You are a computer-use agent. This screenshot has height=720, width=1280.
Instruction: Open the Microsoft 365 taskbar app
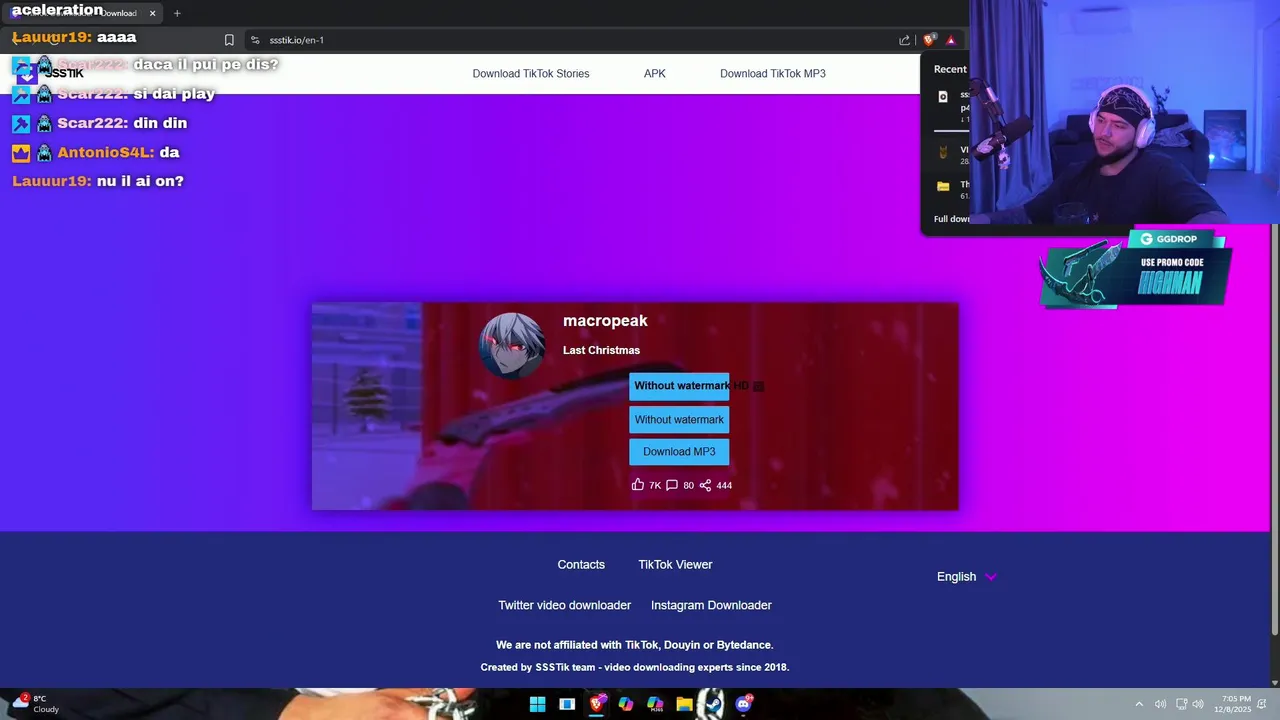(655, 704)
